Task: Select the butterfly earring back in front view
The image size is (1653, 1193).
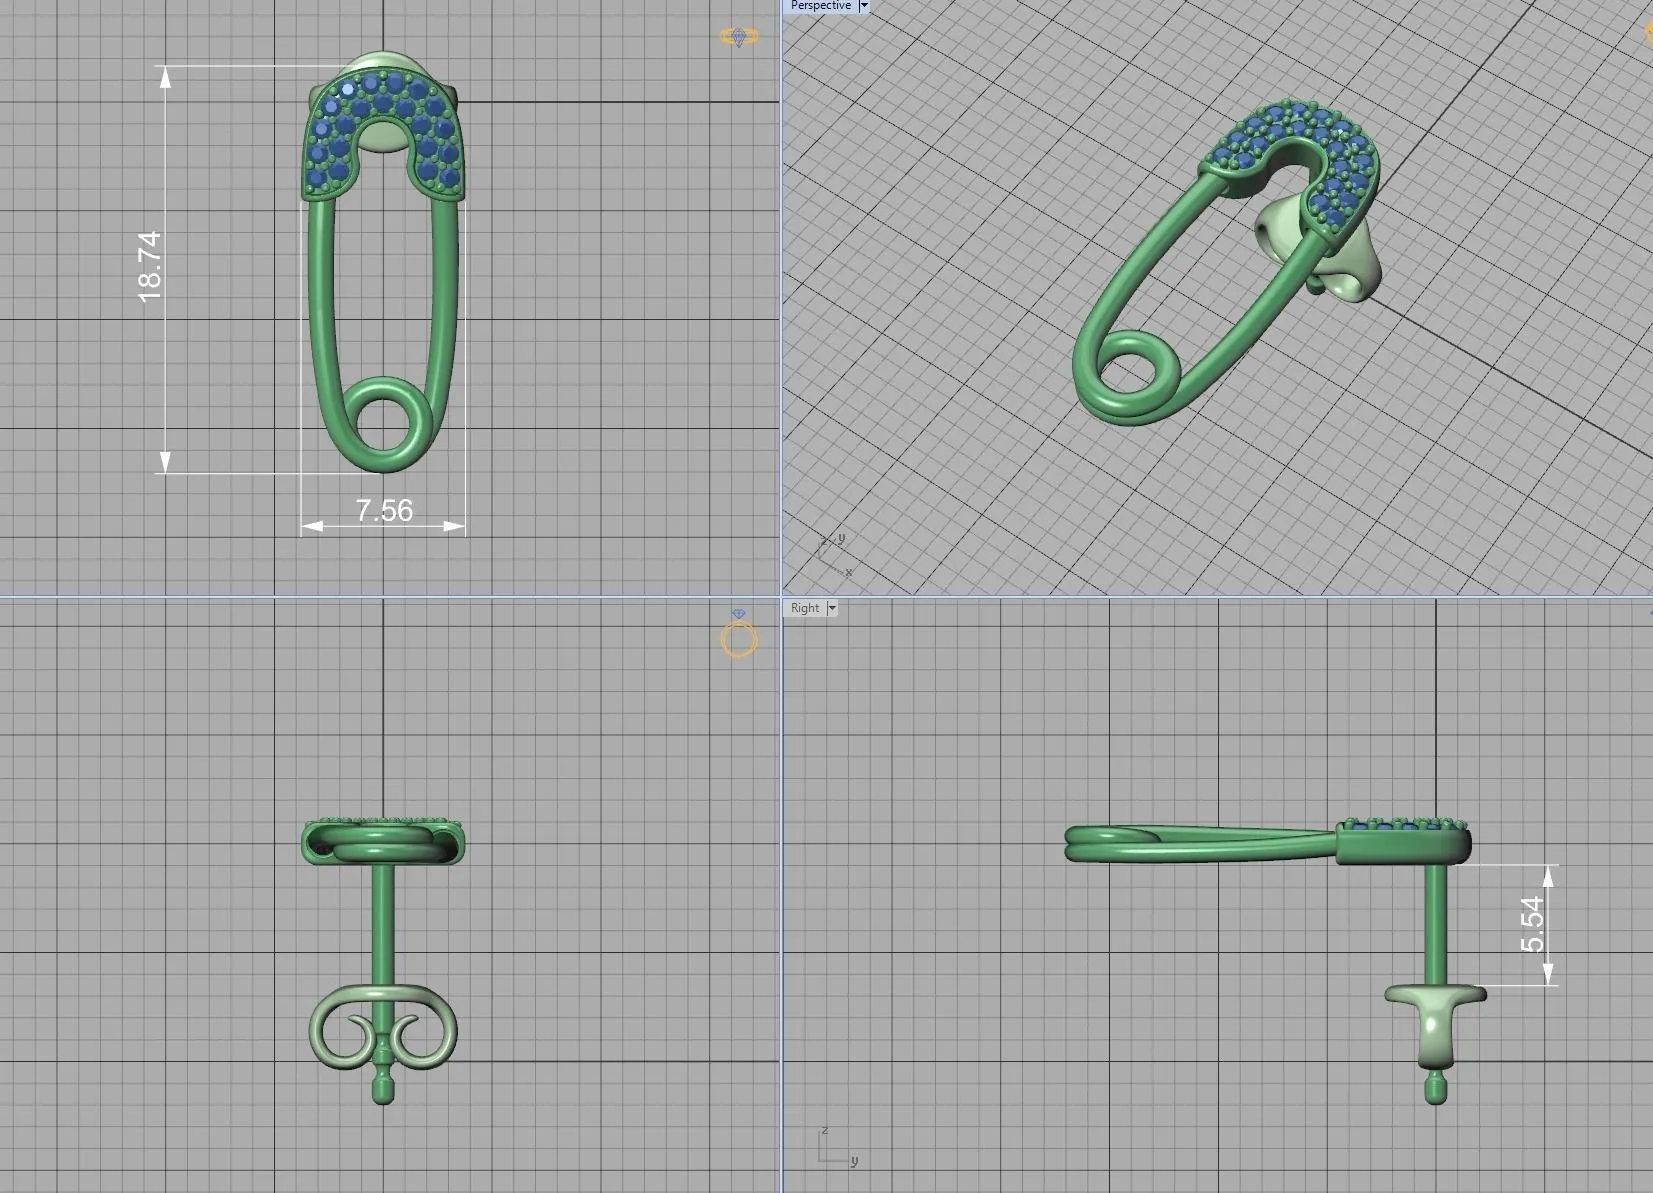Action: (383, 1027)
